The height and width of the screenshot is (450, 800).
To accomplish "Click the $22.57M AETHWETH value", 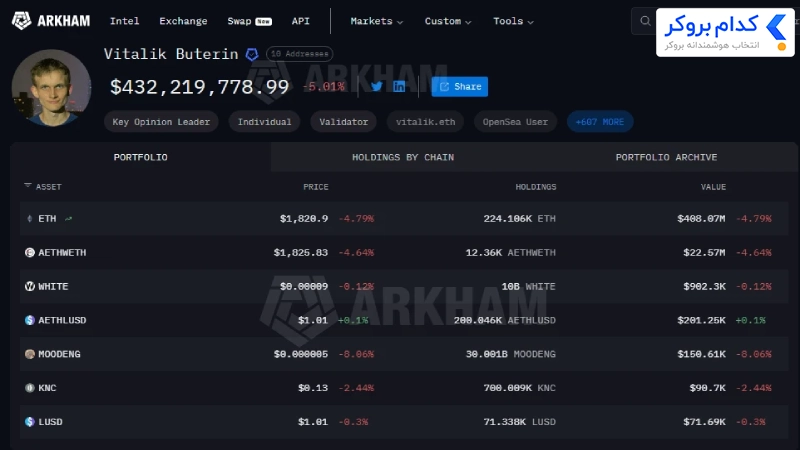I will [x=704, y=253].
